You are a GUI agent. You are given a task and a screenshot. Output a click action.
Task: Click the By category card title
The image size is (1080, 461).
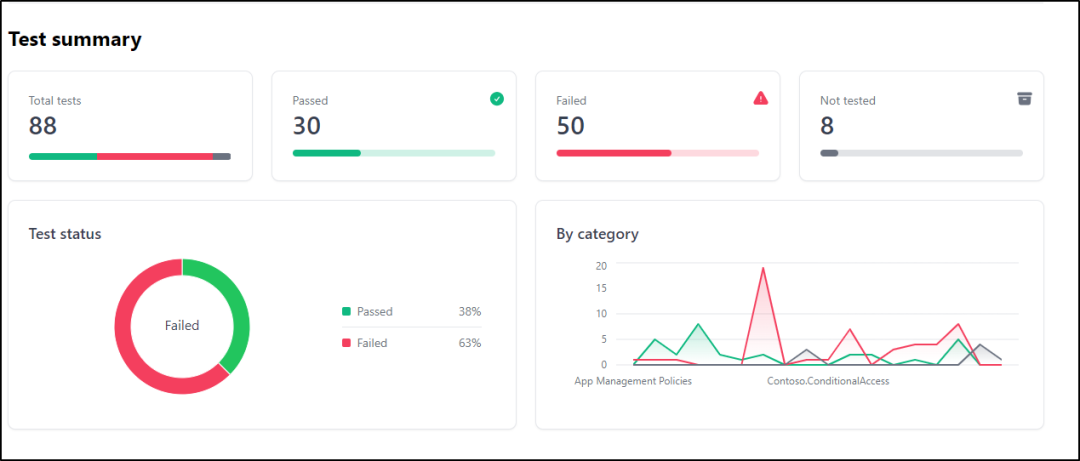[597, 234]
